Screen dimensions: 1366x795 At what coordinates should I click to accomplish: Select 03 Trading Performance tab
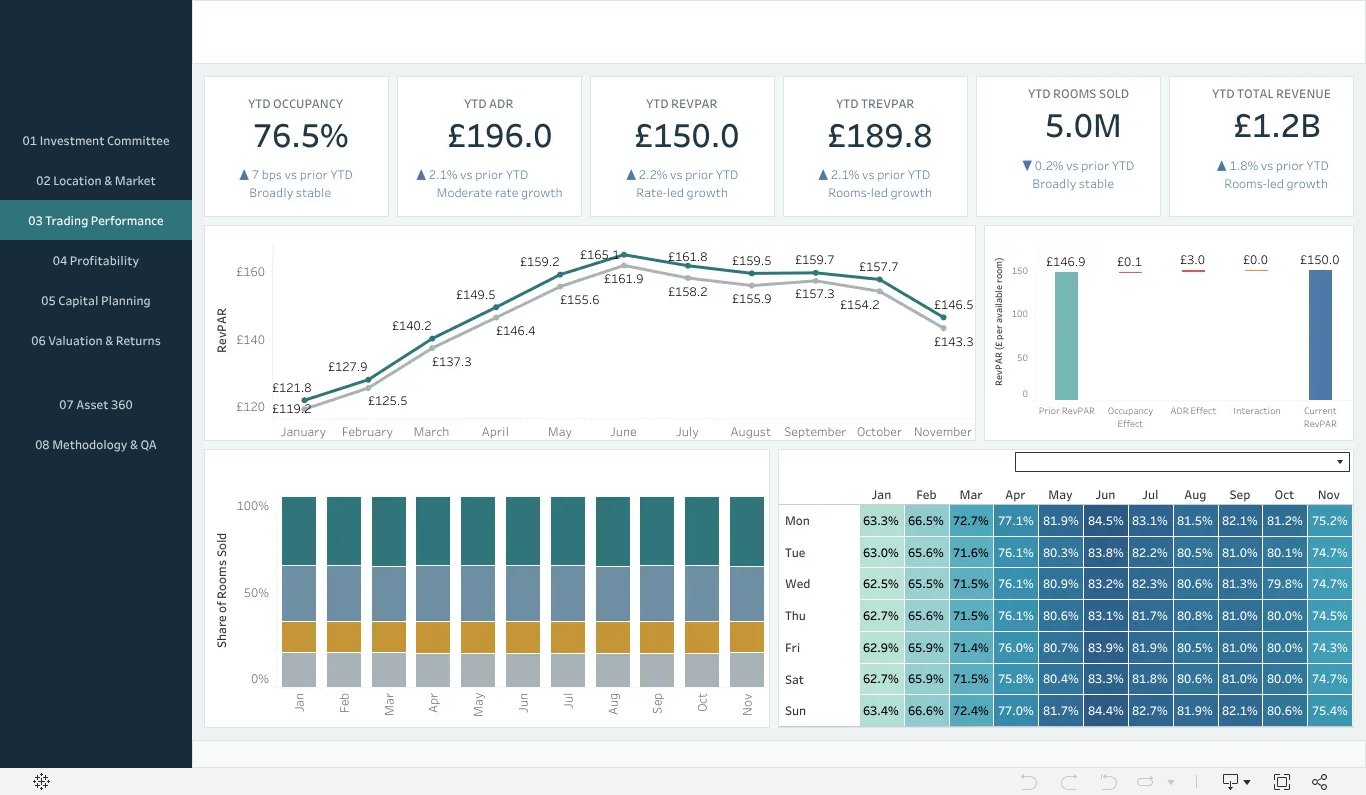coord(96,221)
